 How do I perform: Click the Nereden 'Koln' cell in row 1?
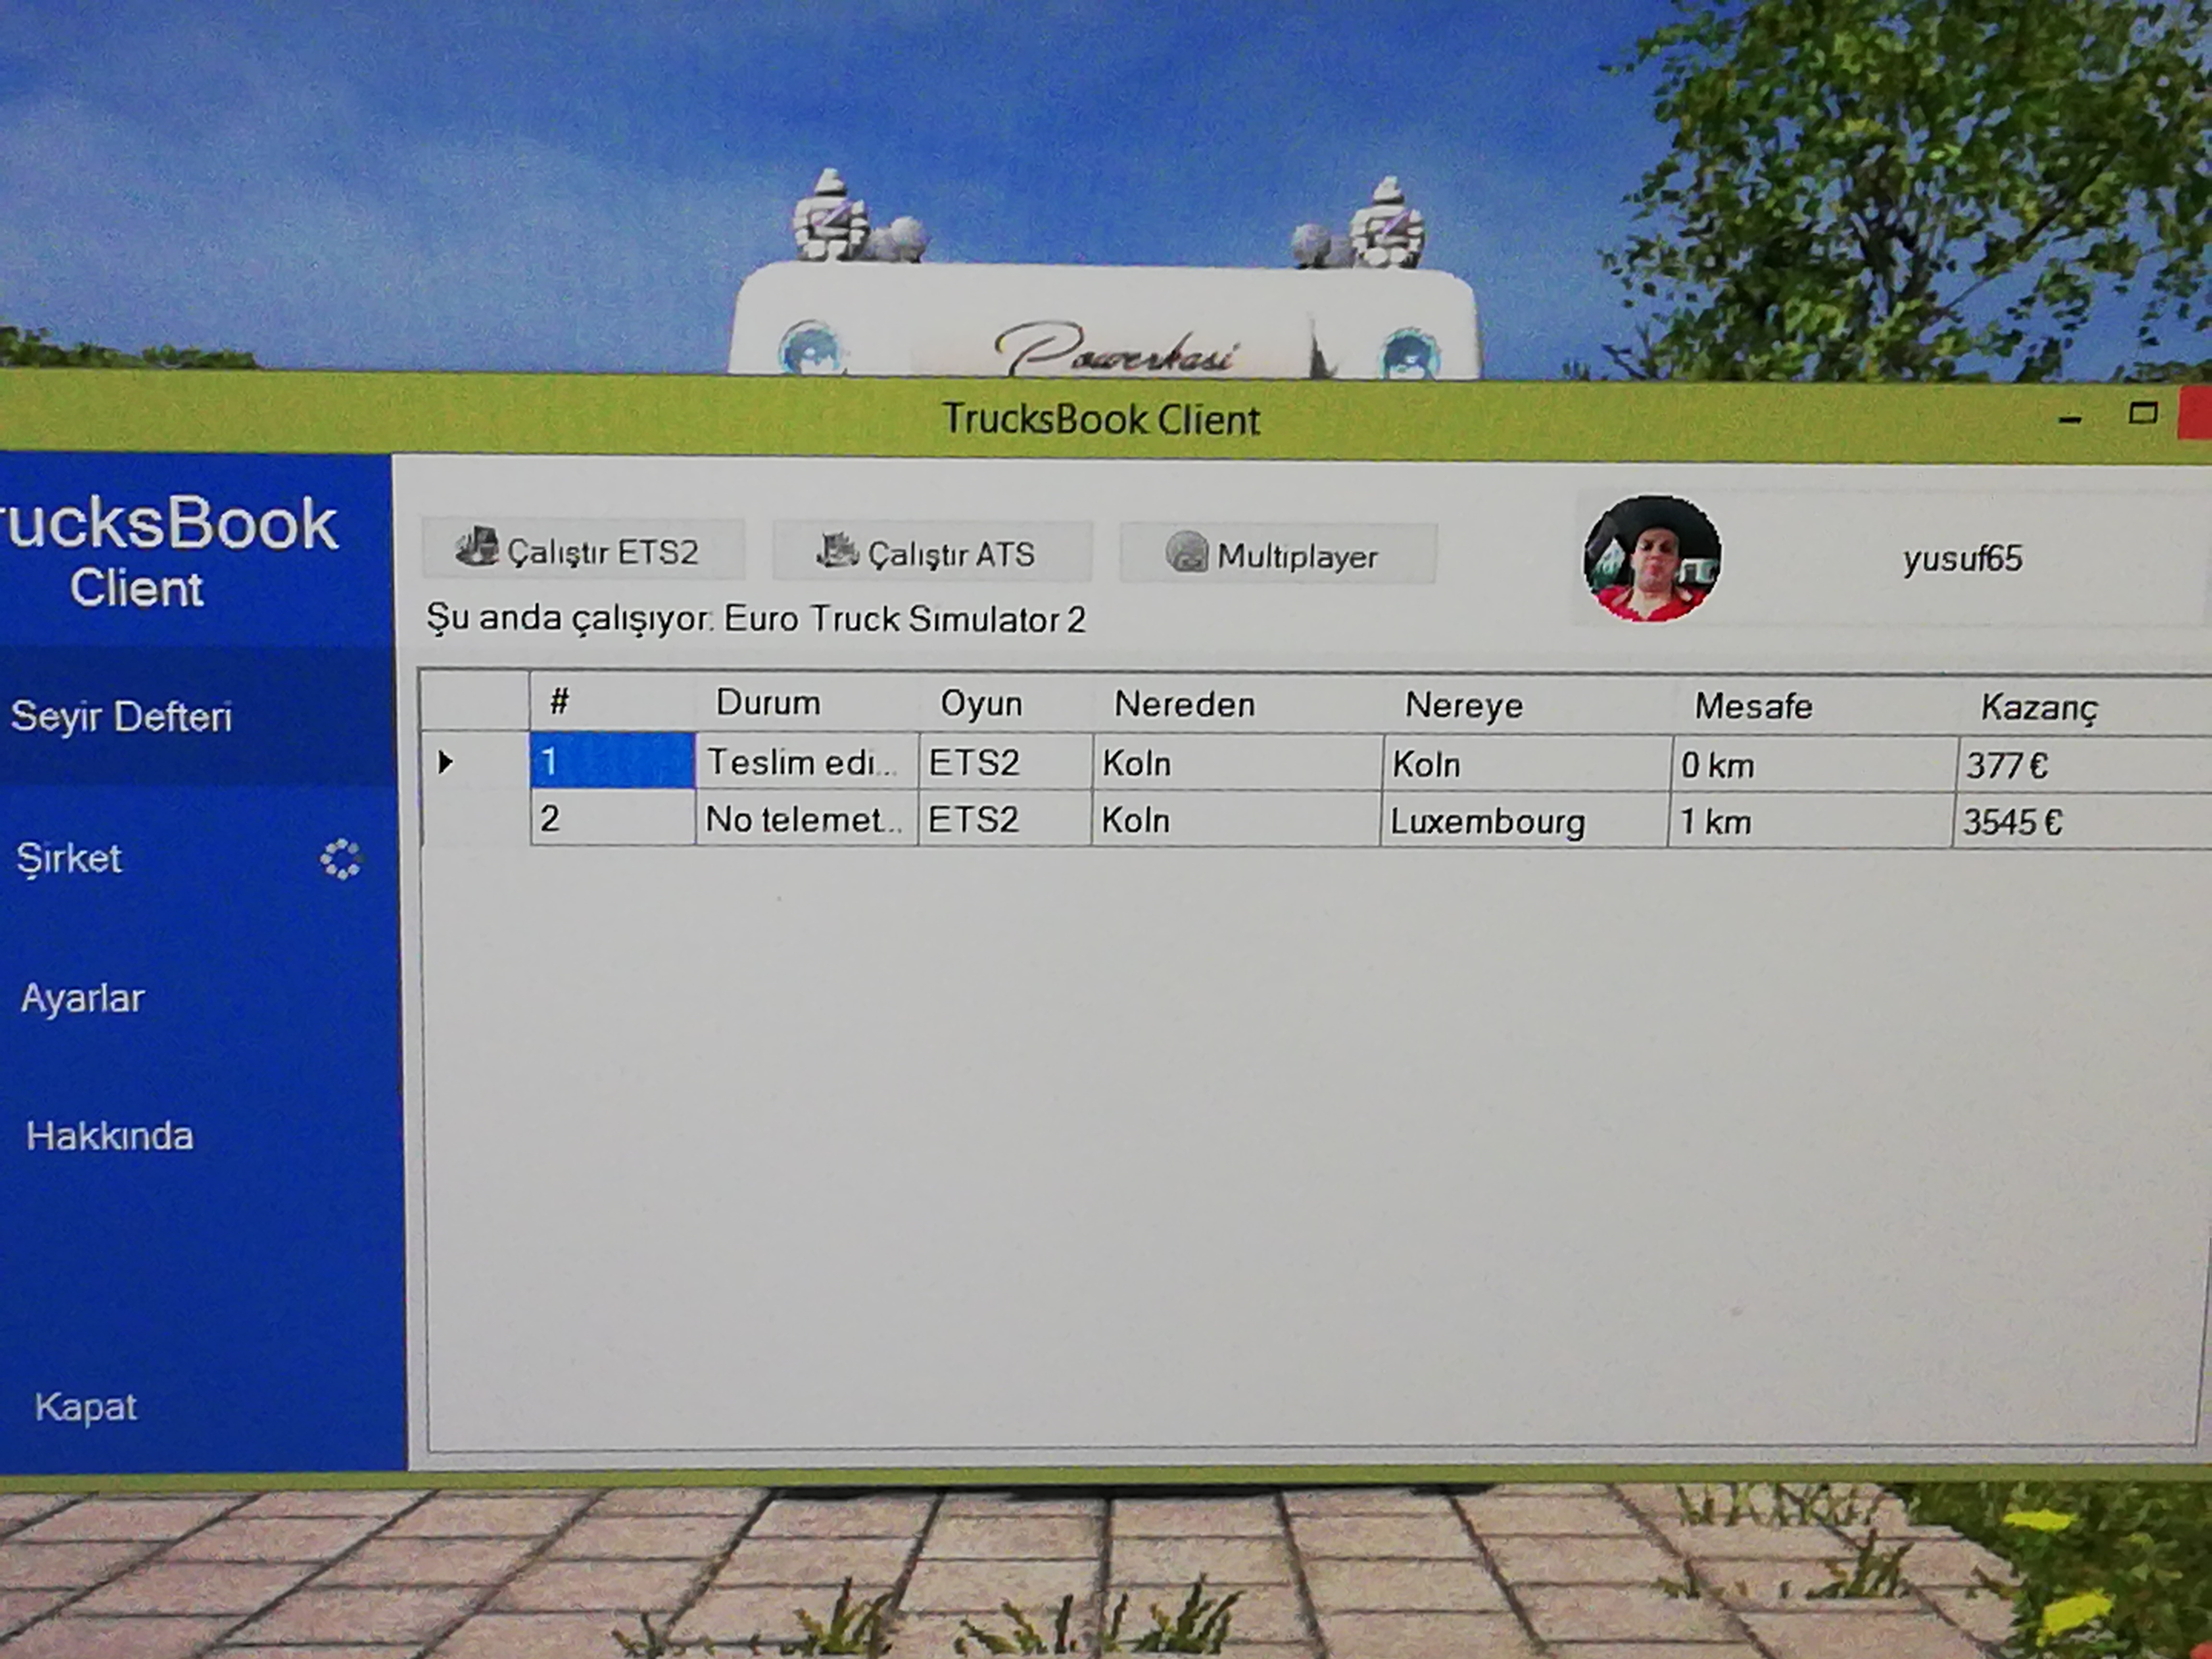pyautogui.click(x=1238, y=764)
